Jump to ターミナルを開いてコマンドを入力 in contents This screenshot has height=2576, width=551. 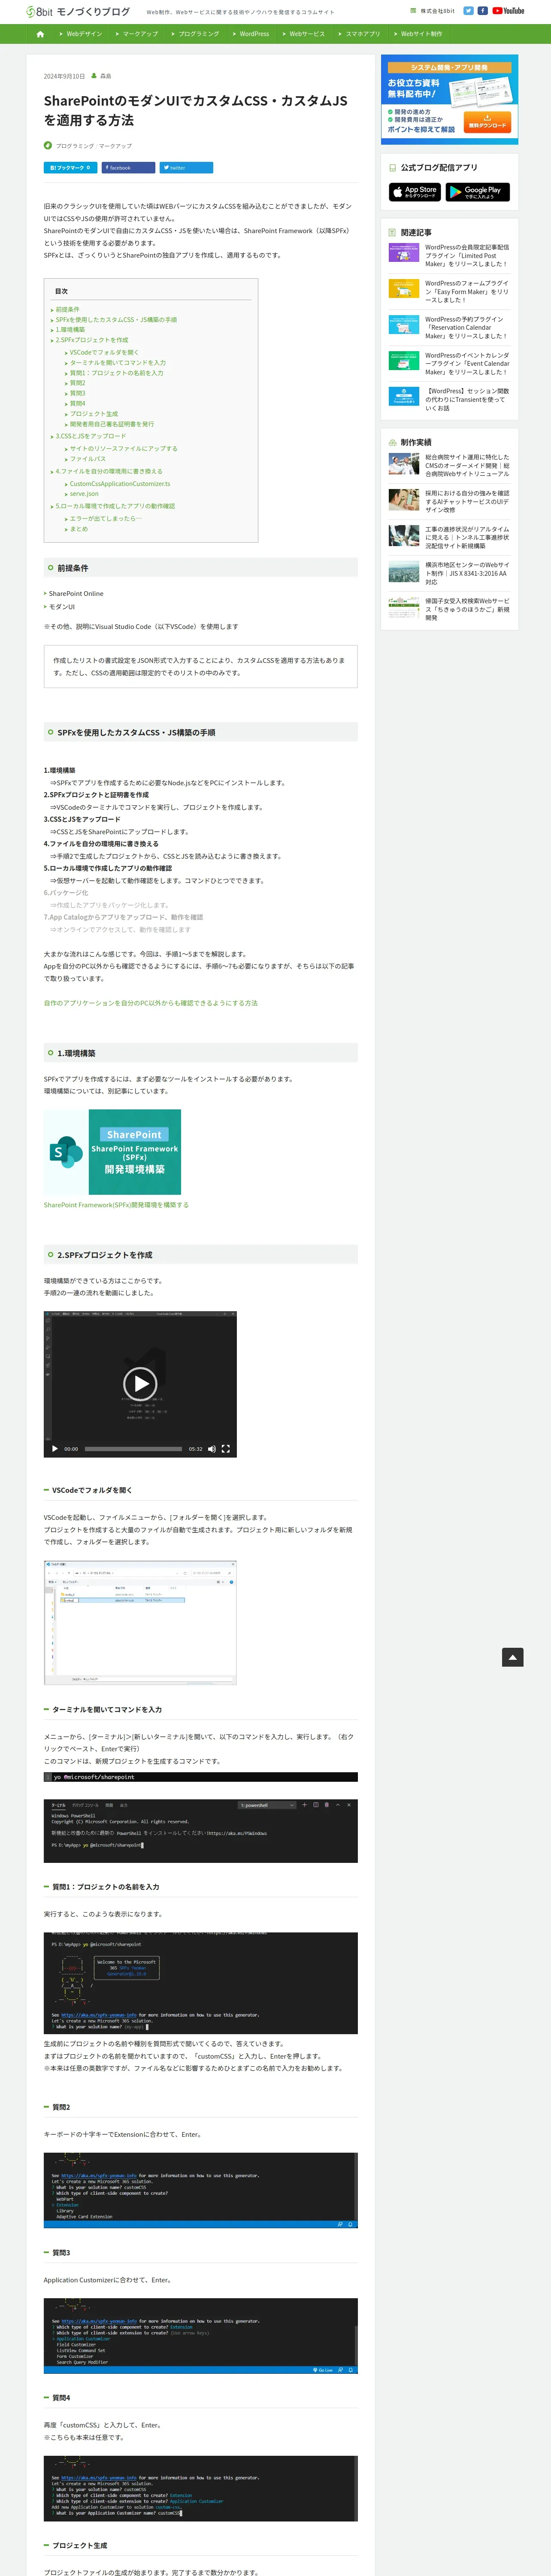[118, 363]
